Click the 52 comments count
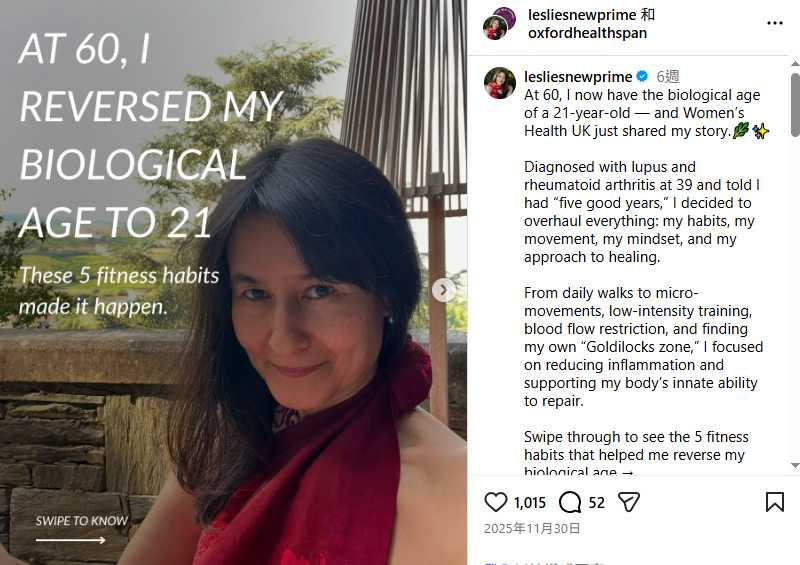The image size is (800, 565). coord(597,503)
